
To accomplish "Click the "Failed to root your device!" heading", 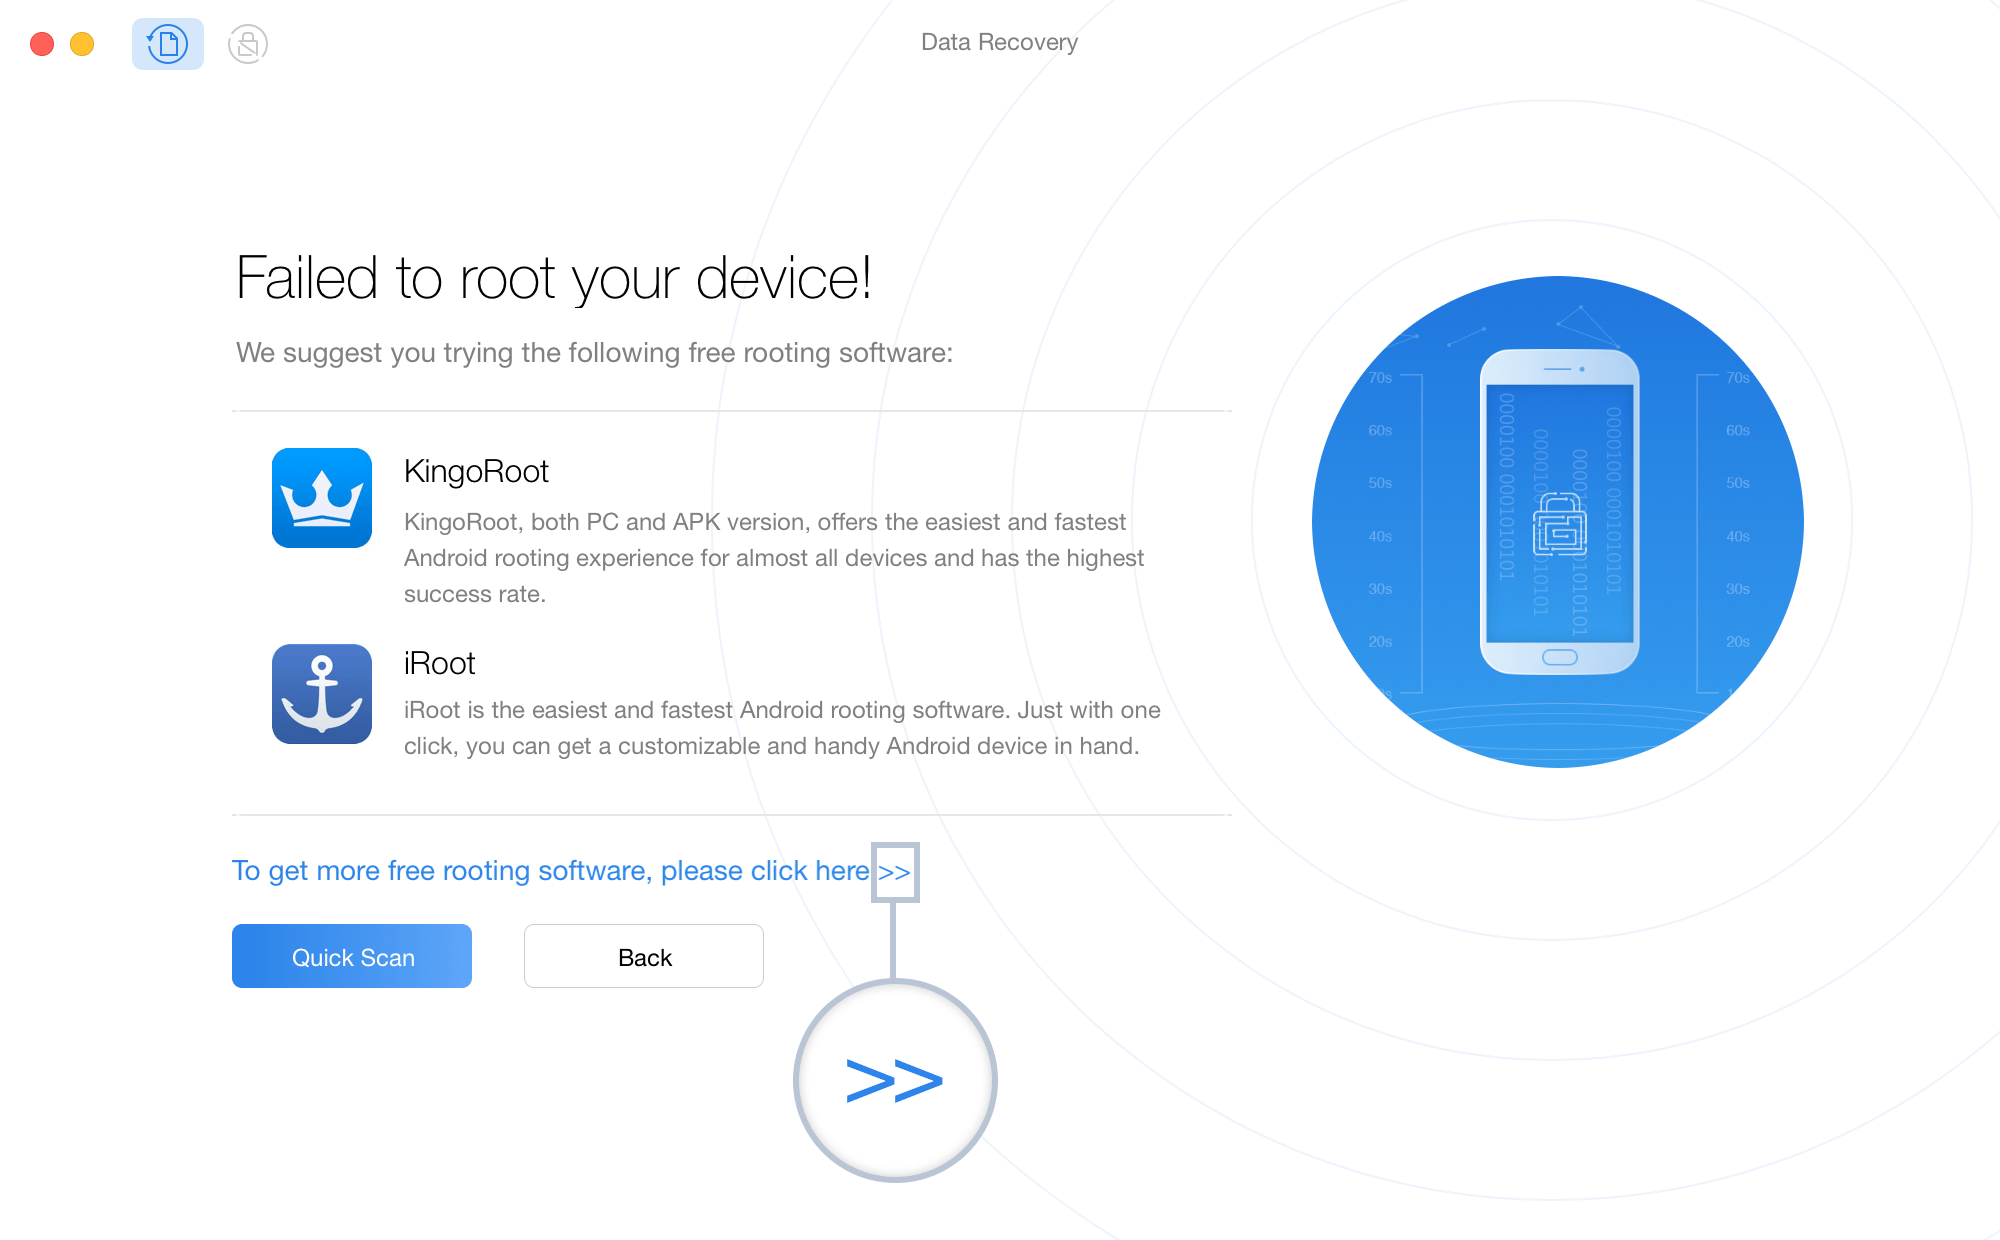I will (552, 280).
